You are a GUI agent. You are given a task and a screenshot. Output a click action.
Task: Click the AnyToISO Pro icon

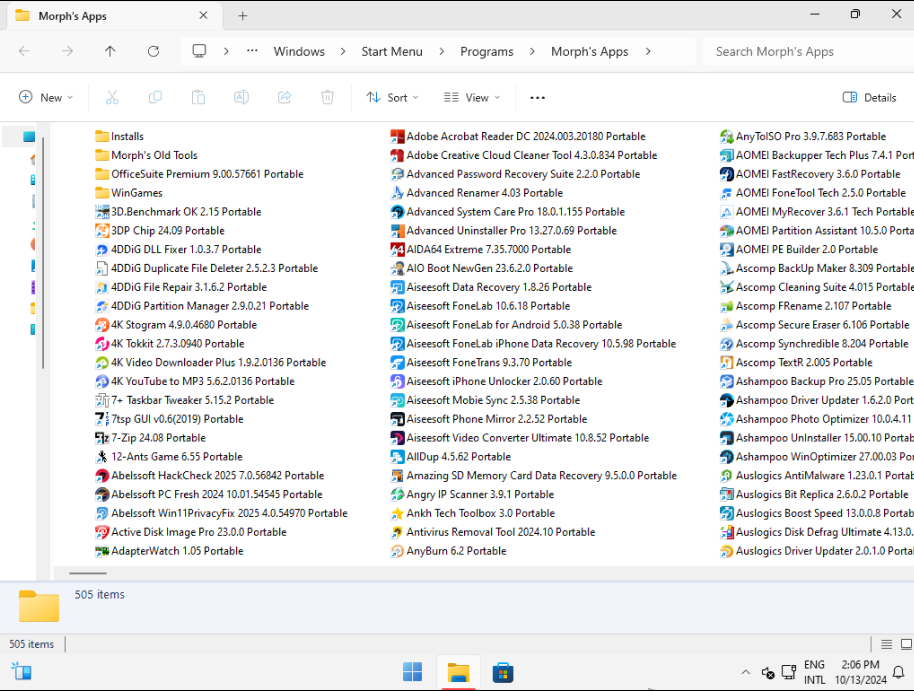[726, 136]
